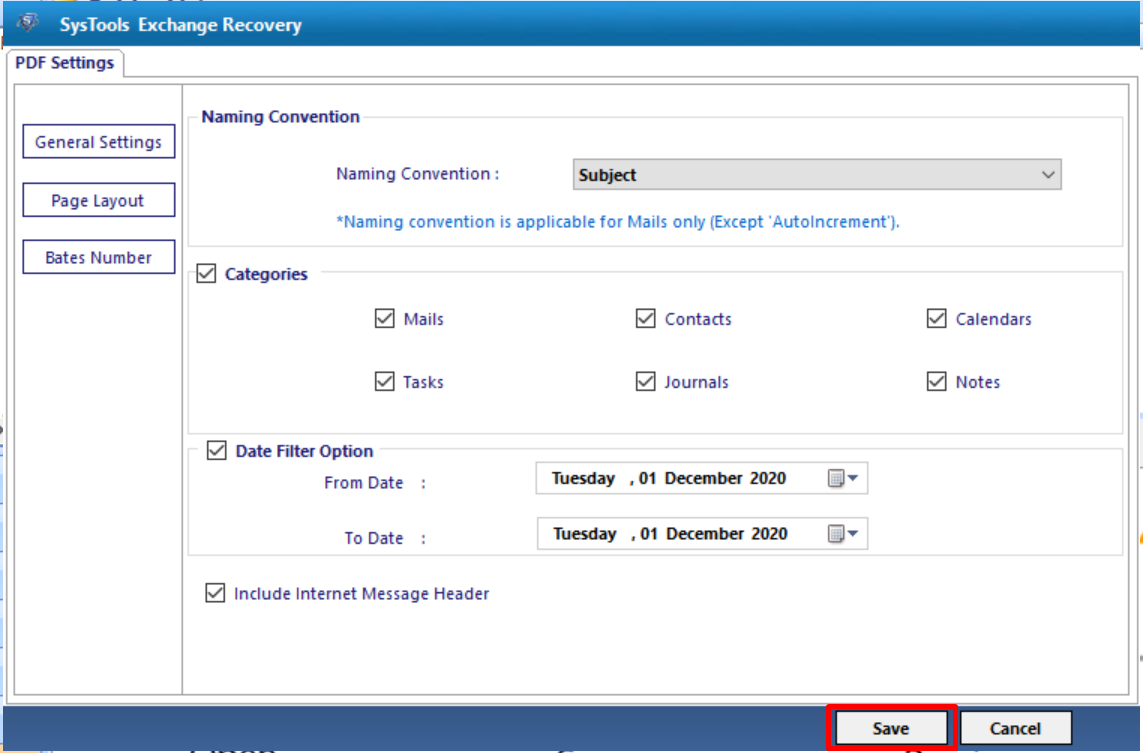Uncheck the Categories checkbox
The height and width of the screenshot is (753, 1143).
(207, 274)
